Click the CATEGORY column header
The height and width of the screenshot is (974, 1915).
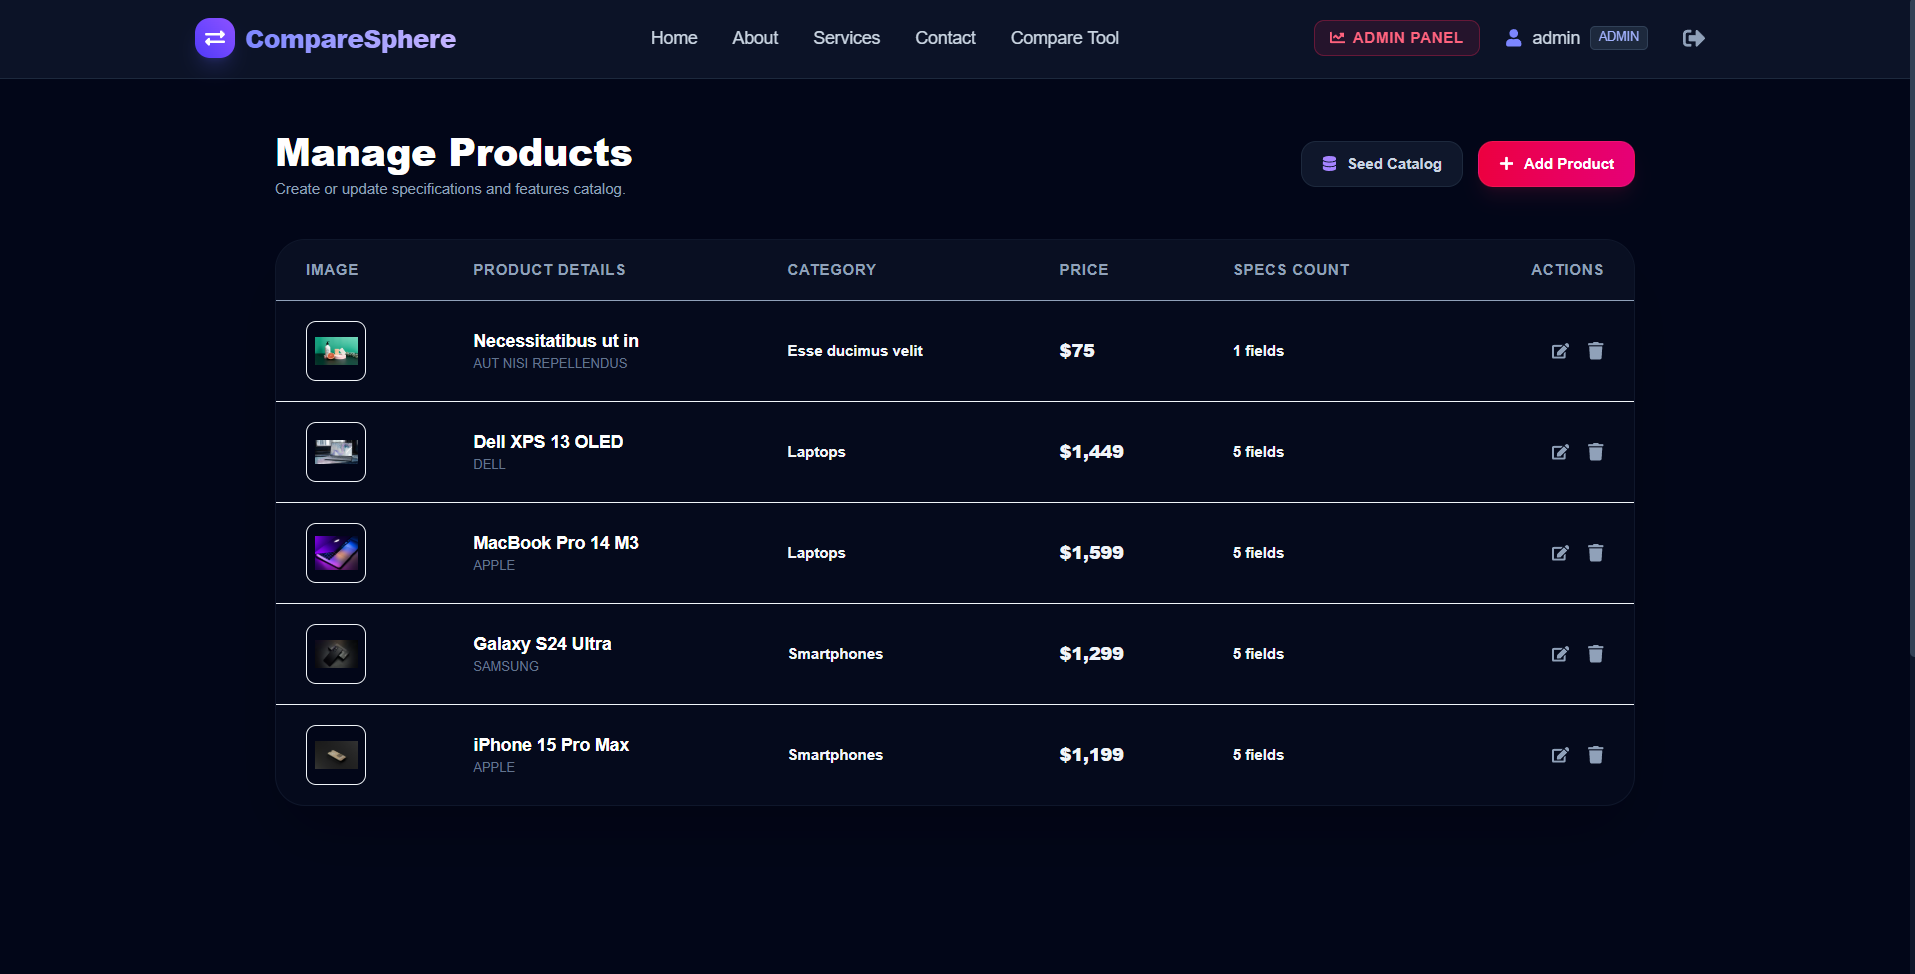click(x=831, y=270)
